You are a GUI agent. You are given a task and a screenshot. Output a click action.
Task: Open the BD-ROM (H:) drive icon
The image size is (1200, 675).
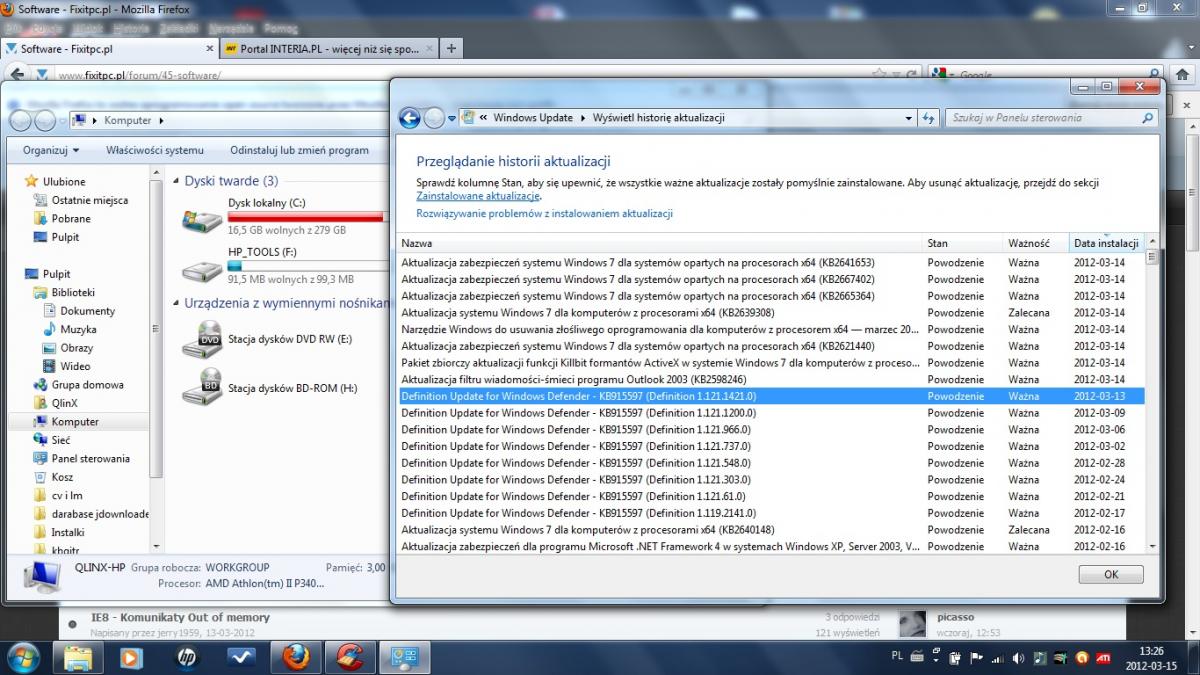(202, 388)
